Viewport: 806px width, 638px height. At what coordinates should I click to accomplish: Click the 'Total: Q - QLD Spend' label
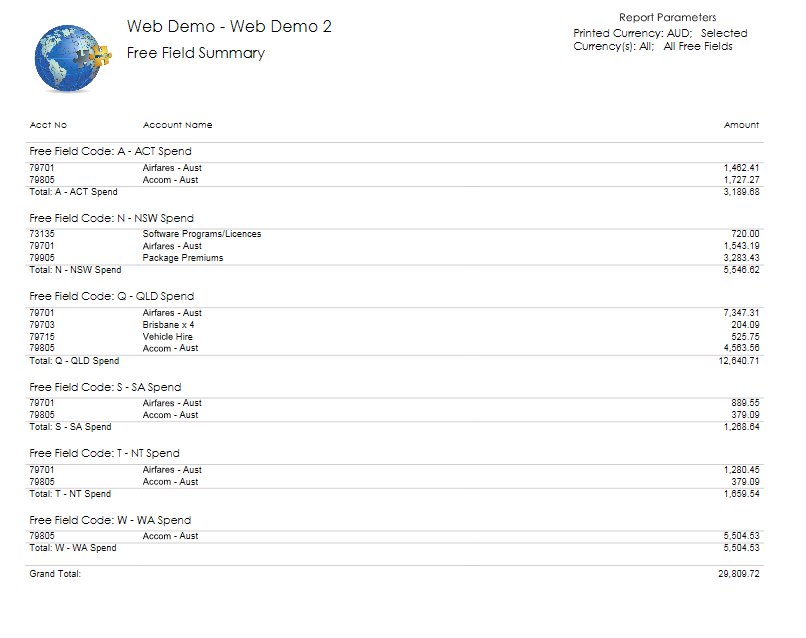[74, 361]
